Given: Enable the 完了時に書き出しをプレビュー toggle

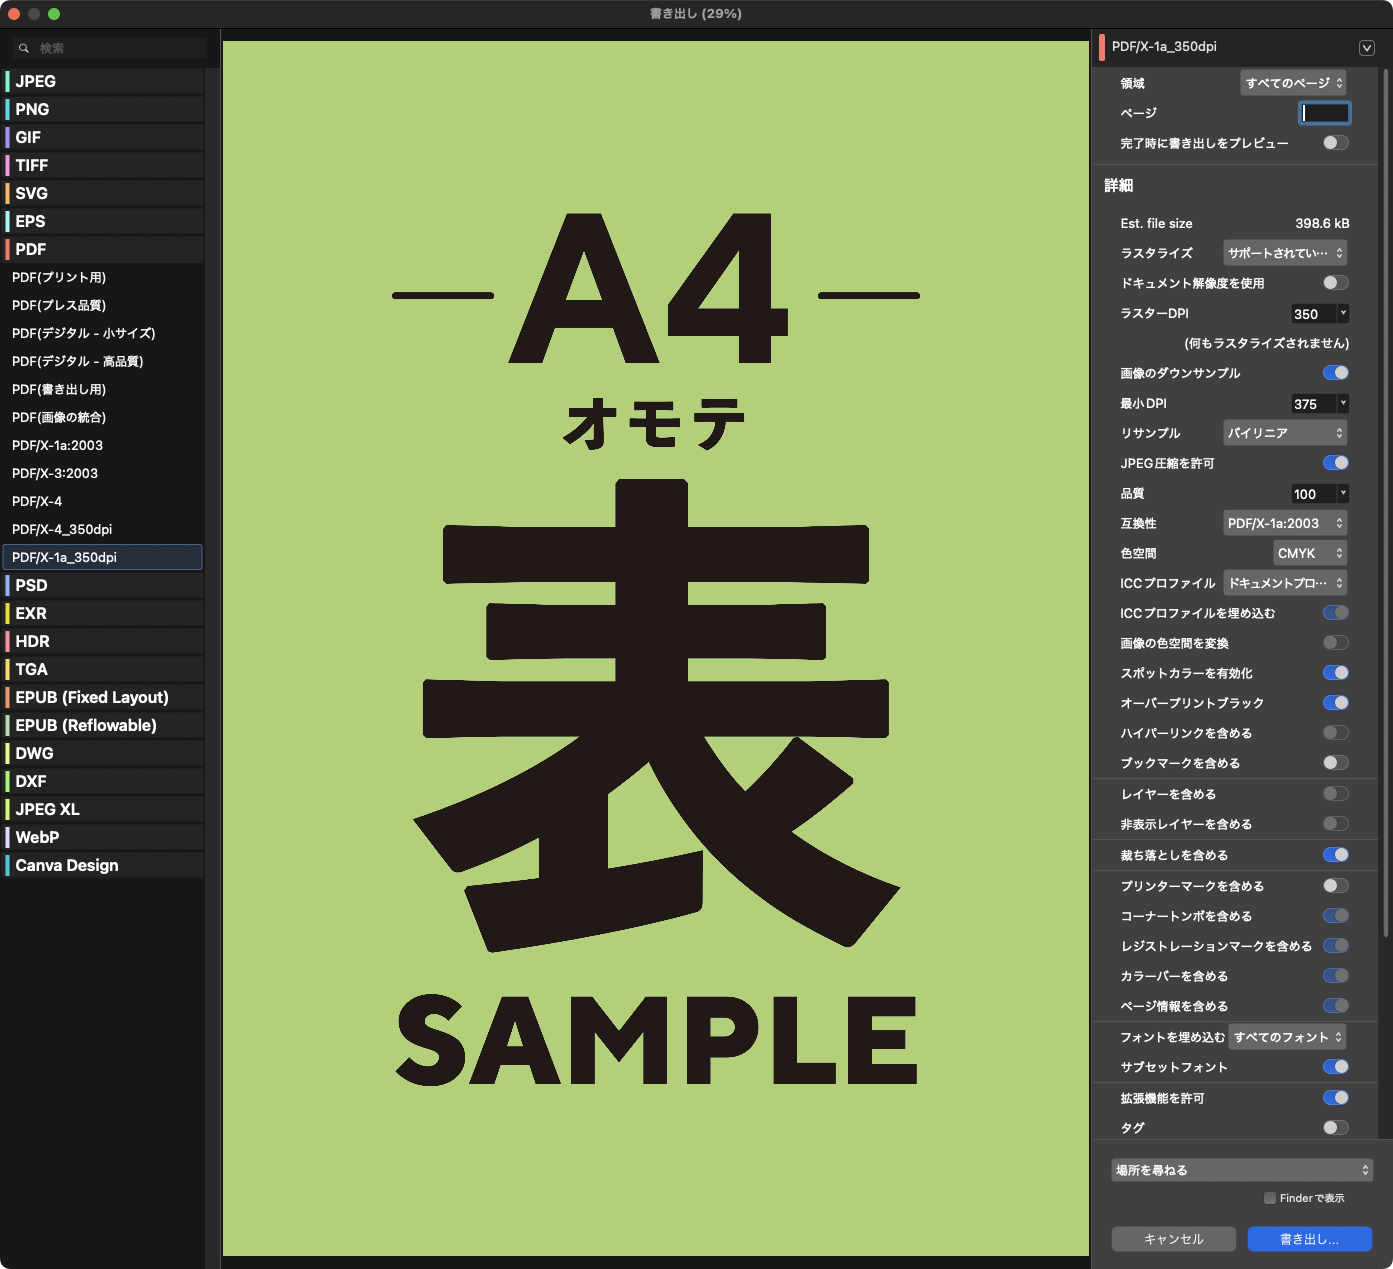Looking at the screenshot, I should (x=1335, y=142).
